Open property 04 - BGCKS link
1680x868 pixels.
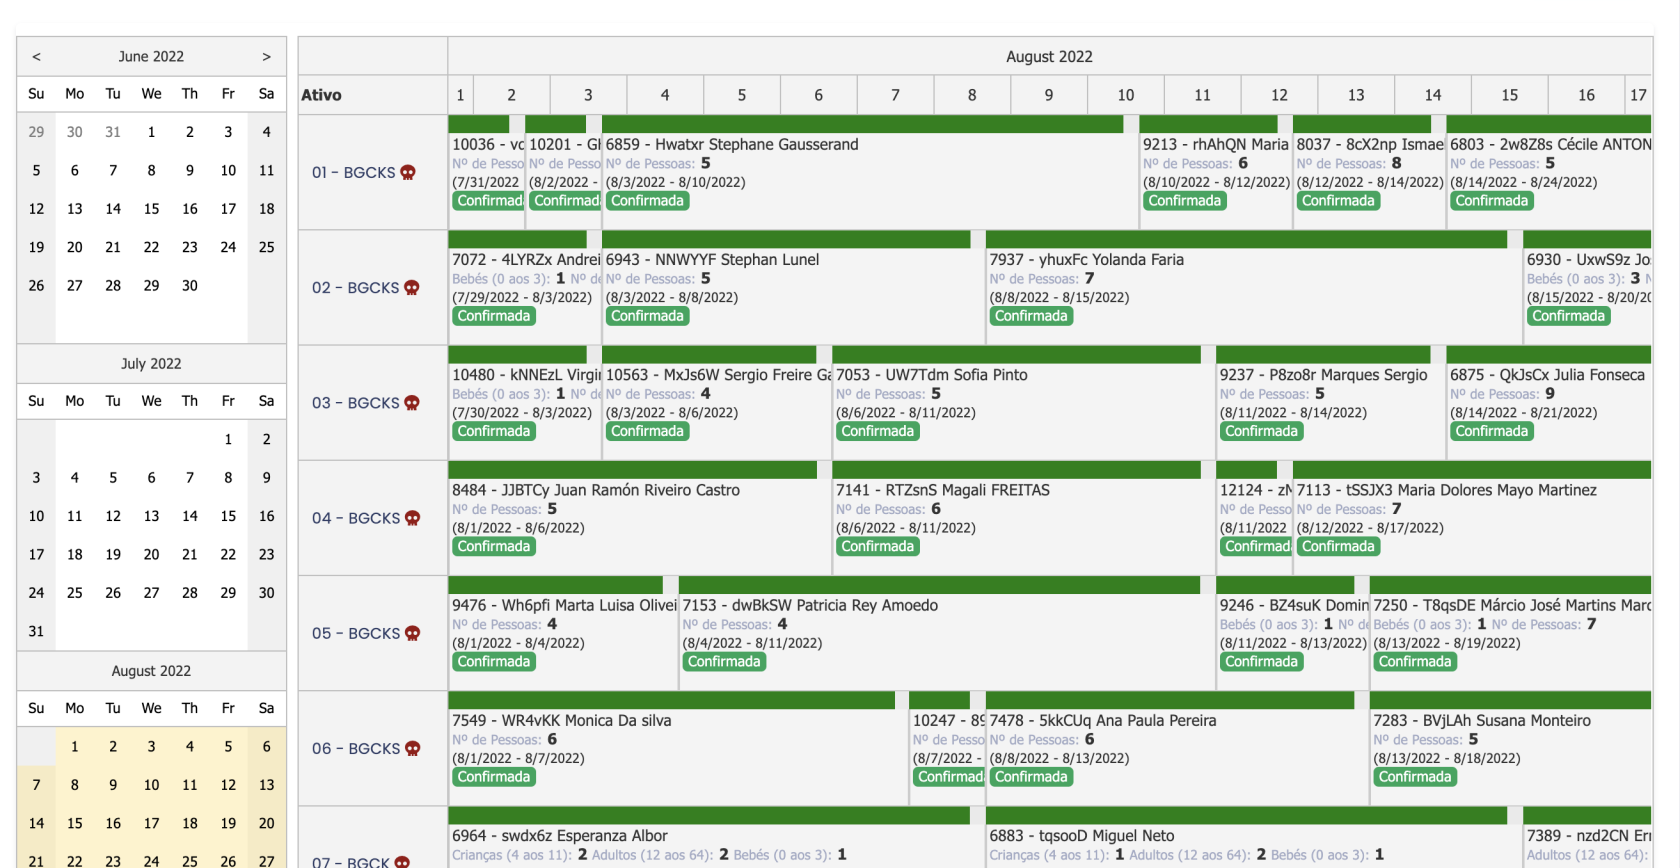coord(356,518)
